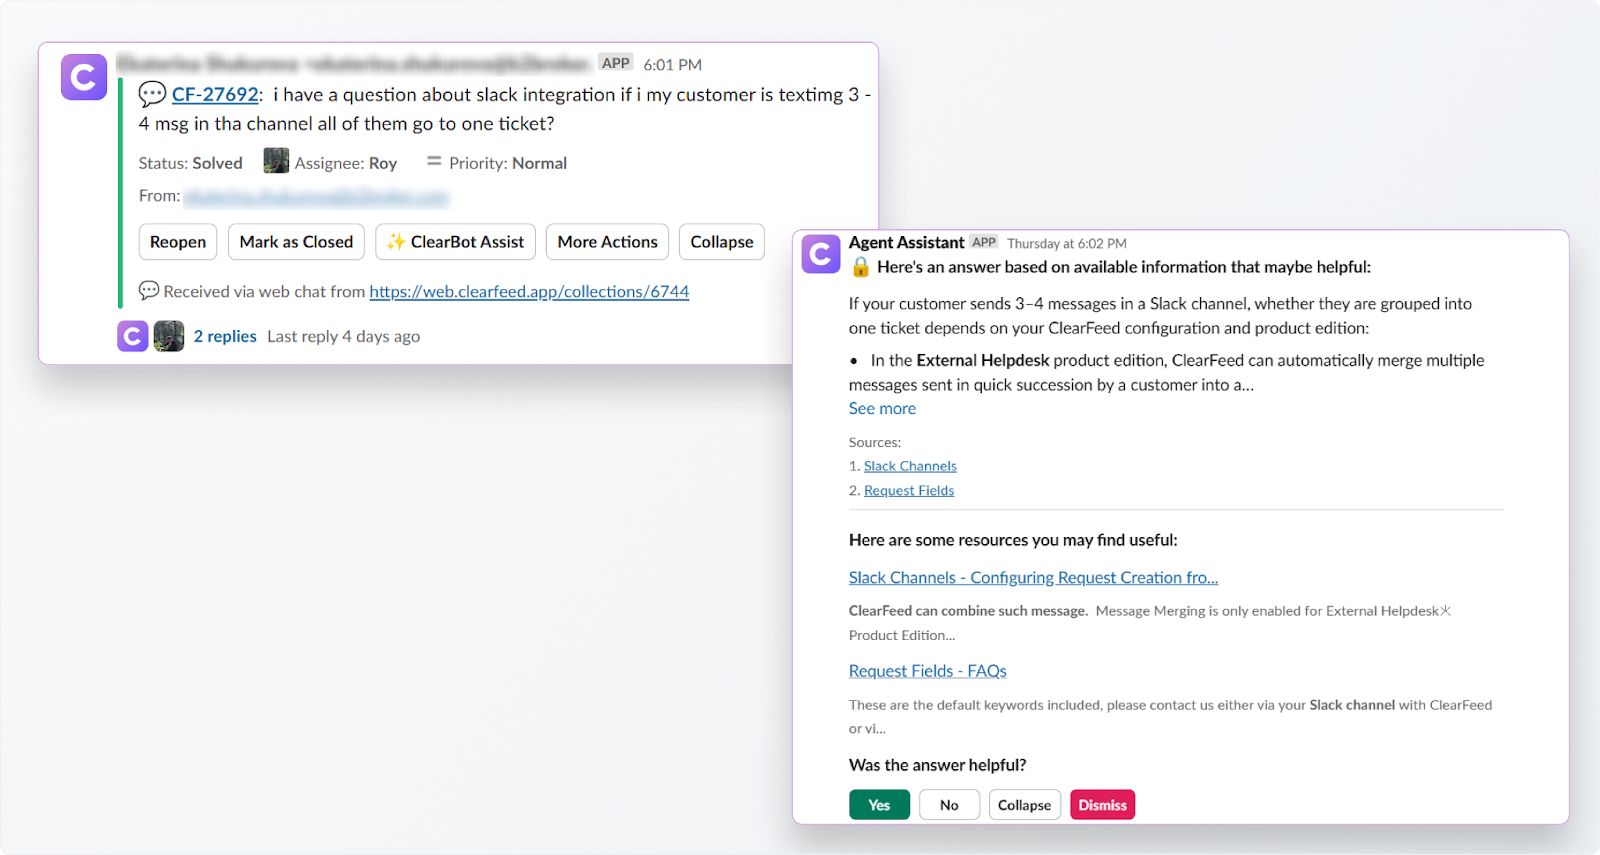Click the priority icon next to Priority: Normal
Image resolution: width=1600 pixels, height=855 pixels.
[x=434, y=161]
